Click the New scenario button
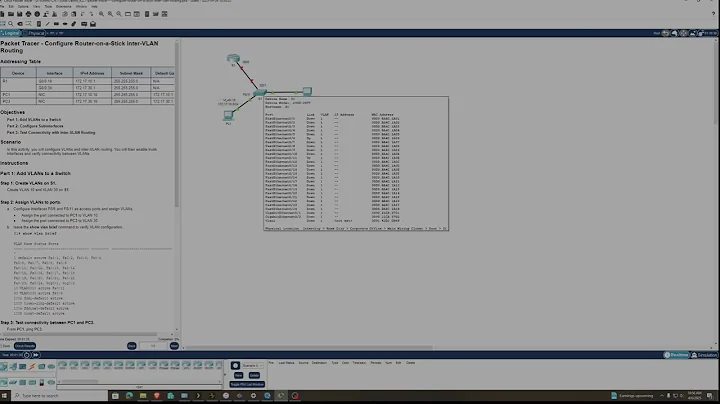The height and width of the screenshot is (404, 720). [238, 375]
